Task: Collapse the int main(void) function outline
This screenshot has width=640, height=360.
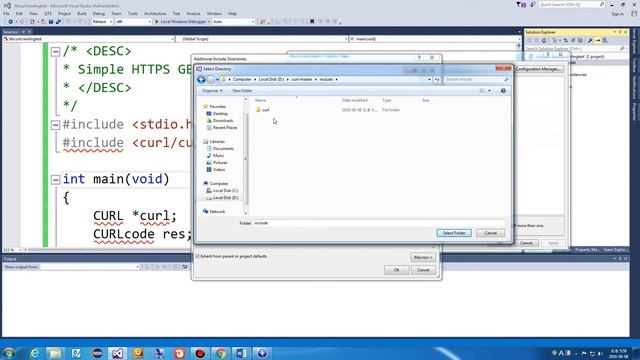Action: pos(56,180)
